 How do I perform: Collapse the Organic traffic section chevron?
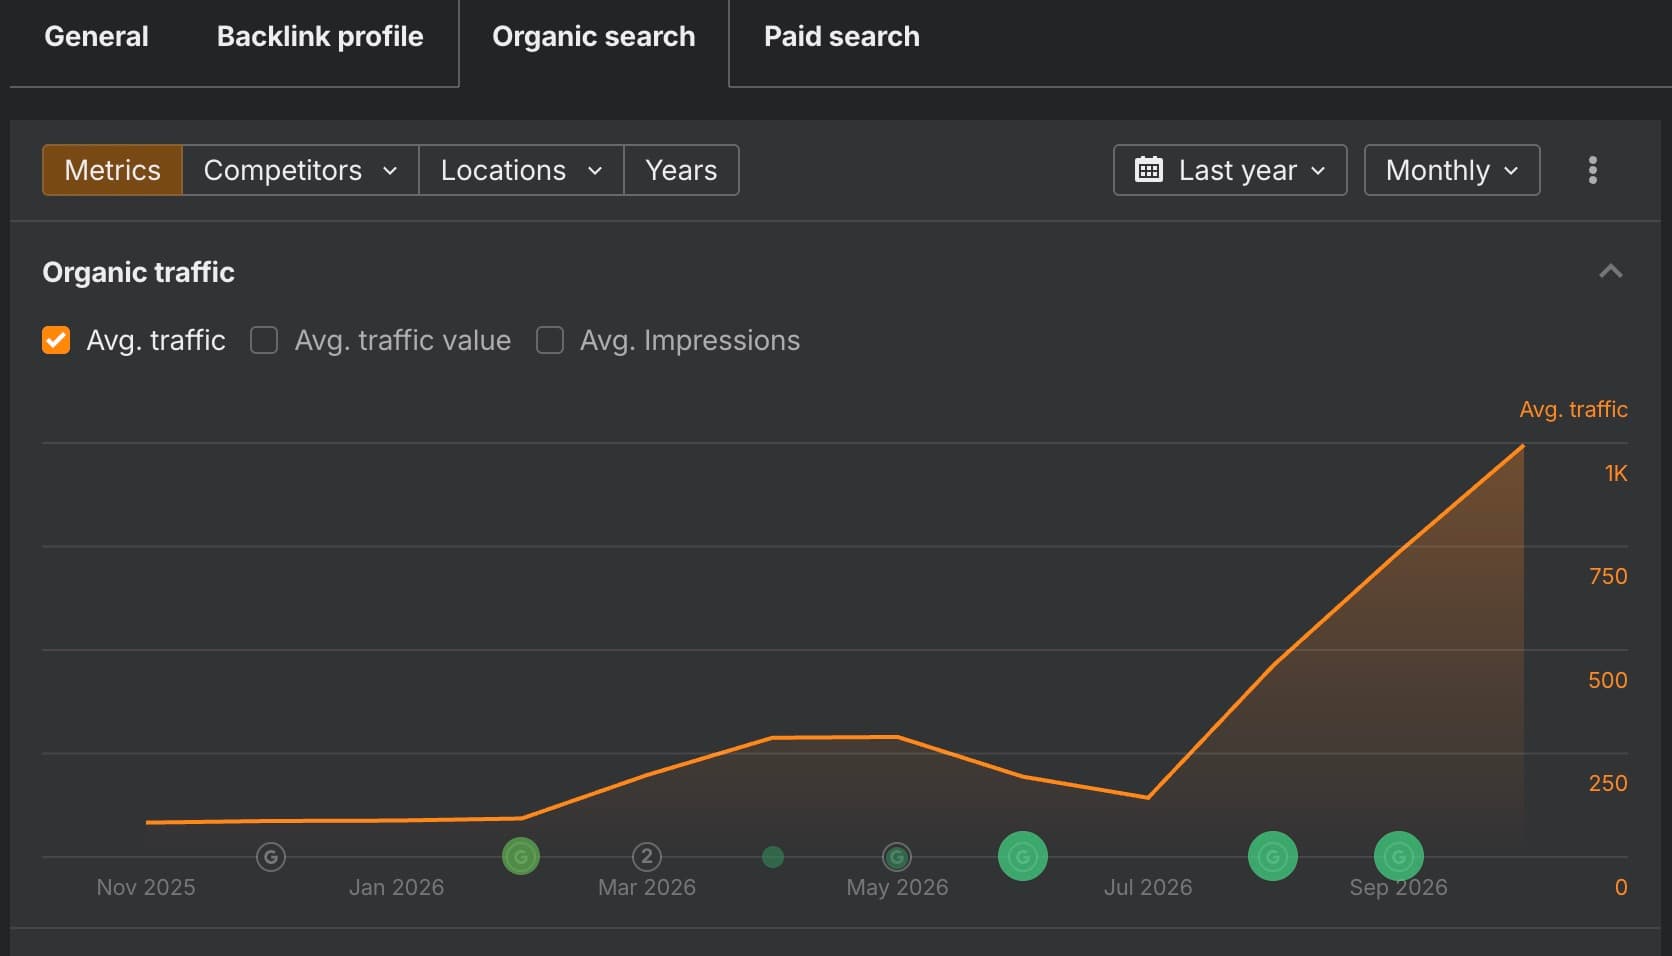1610,272
